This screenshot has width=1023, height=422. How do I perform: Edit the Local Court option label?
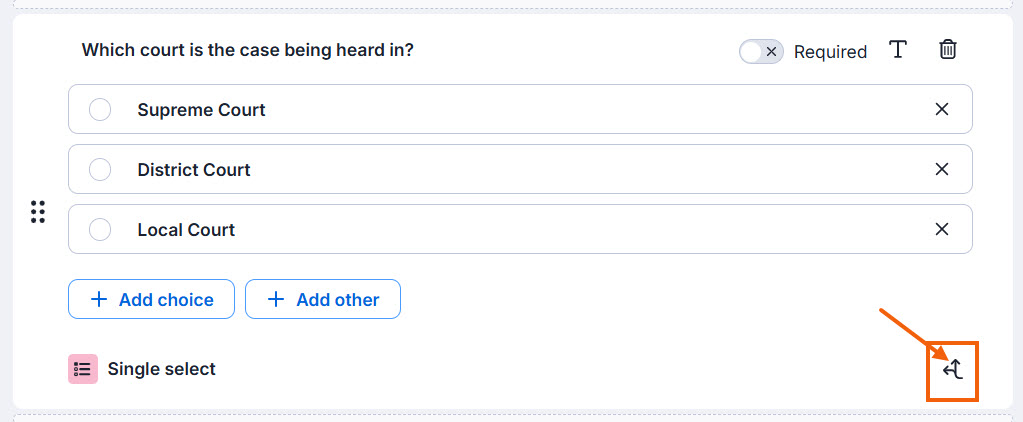click(x=186, y=230)
